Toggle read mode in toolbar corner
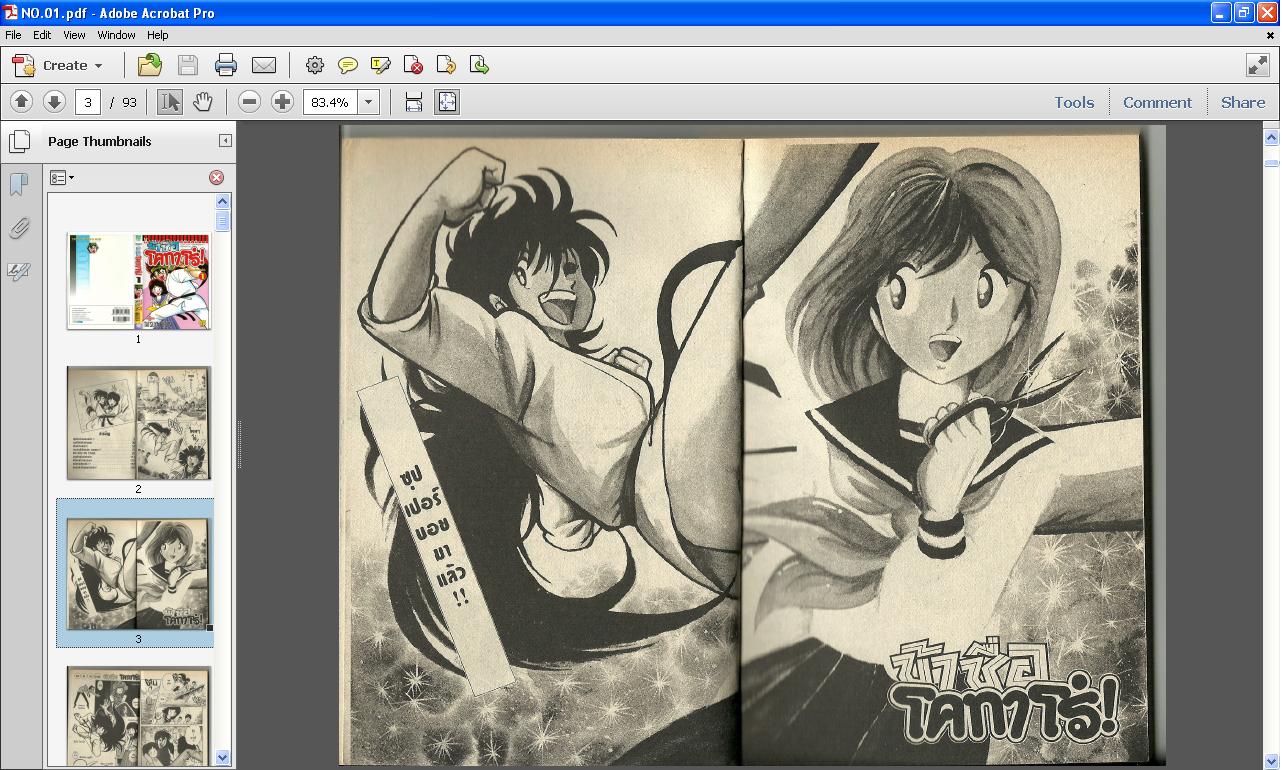This screenshot has height=770, width=1282. [x=1258, y=65]
